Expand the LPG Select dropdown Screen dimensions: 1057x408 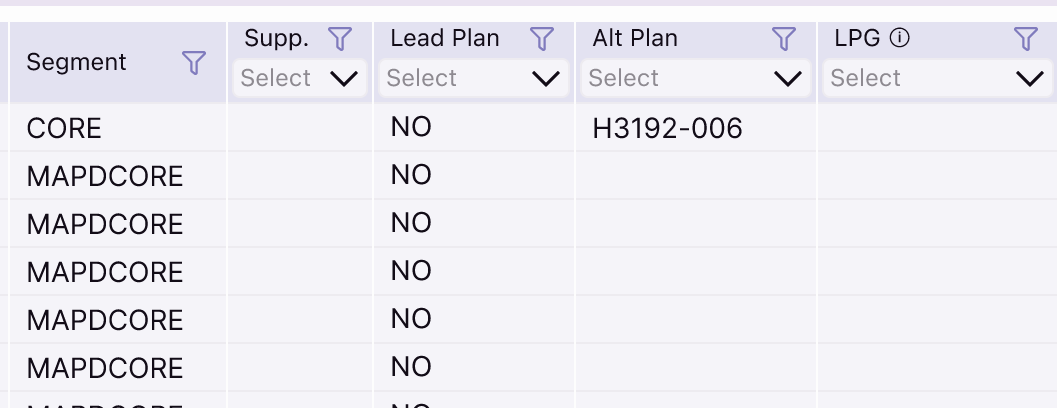pyautogui.click(x=937, y=78)
